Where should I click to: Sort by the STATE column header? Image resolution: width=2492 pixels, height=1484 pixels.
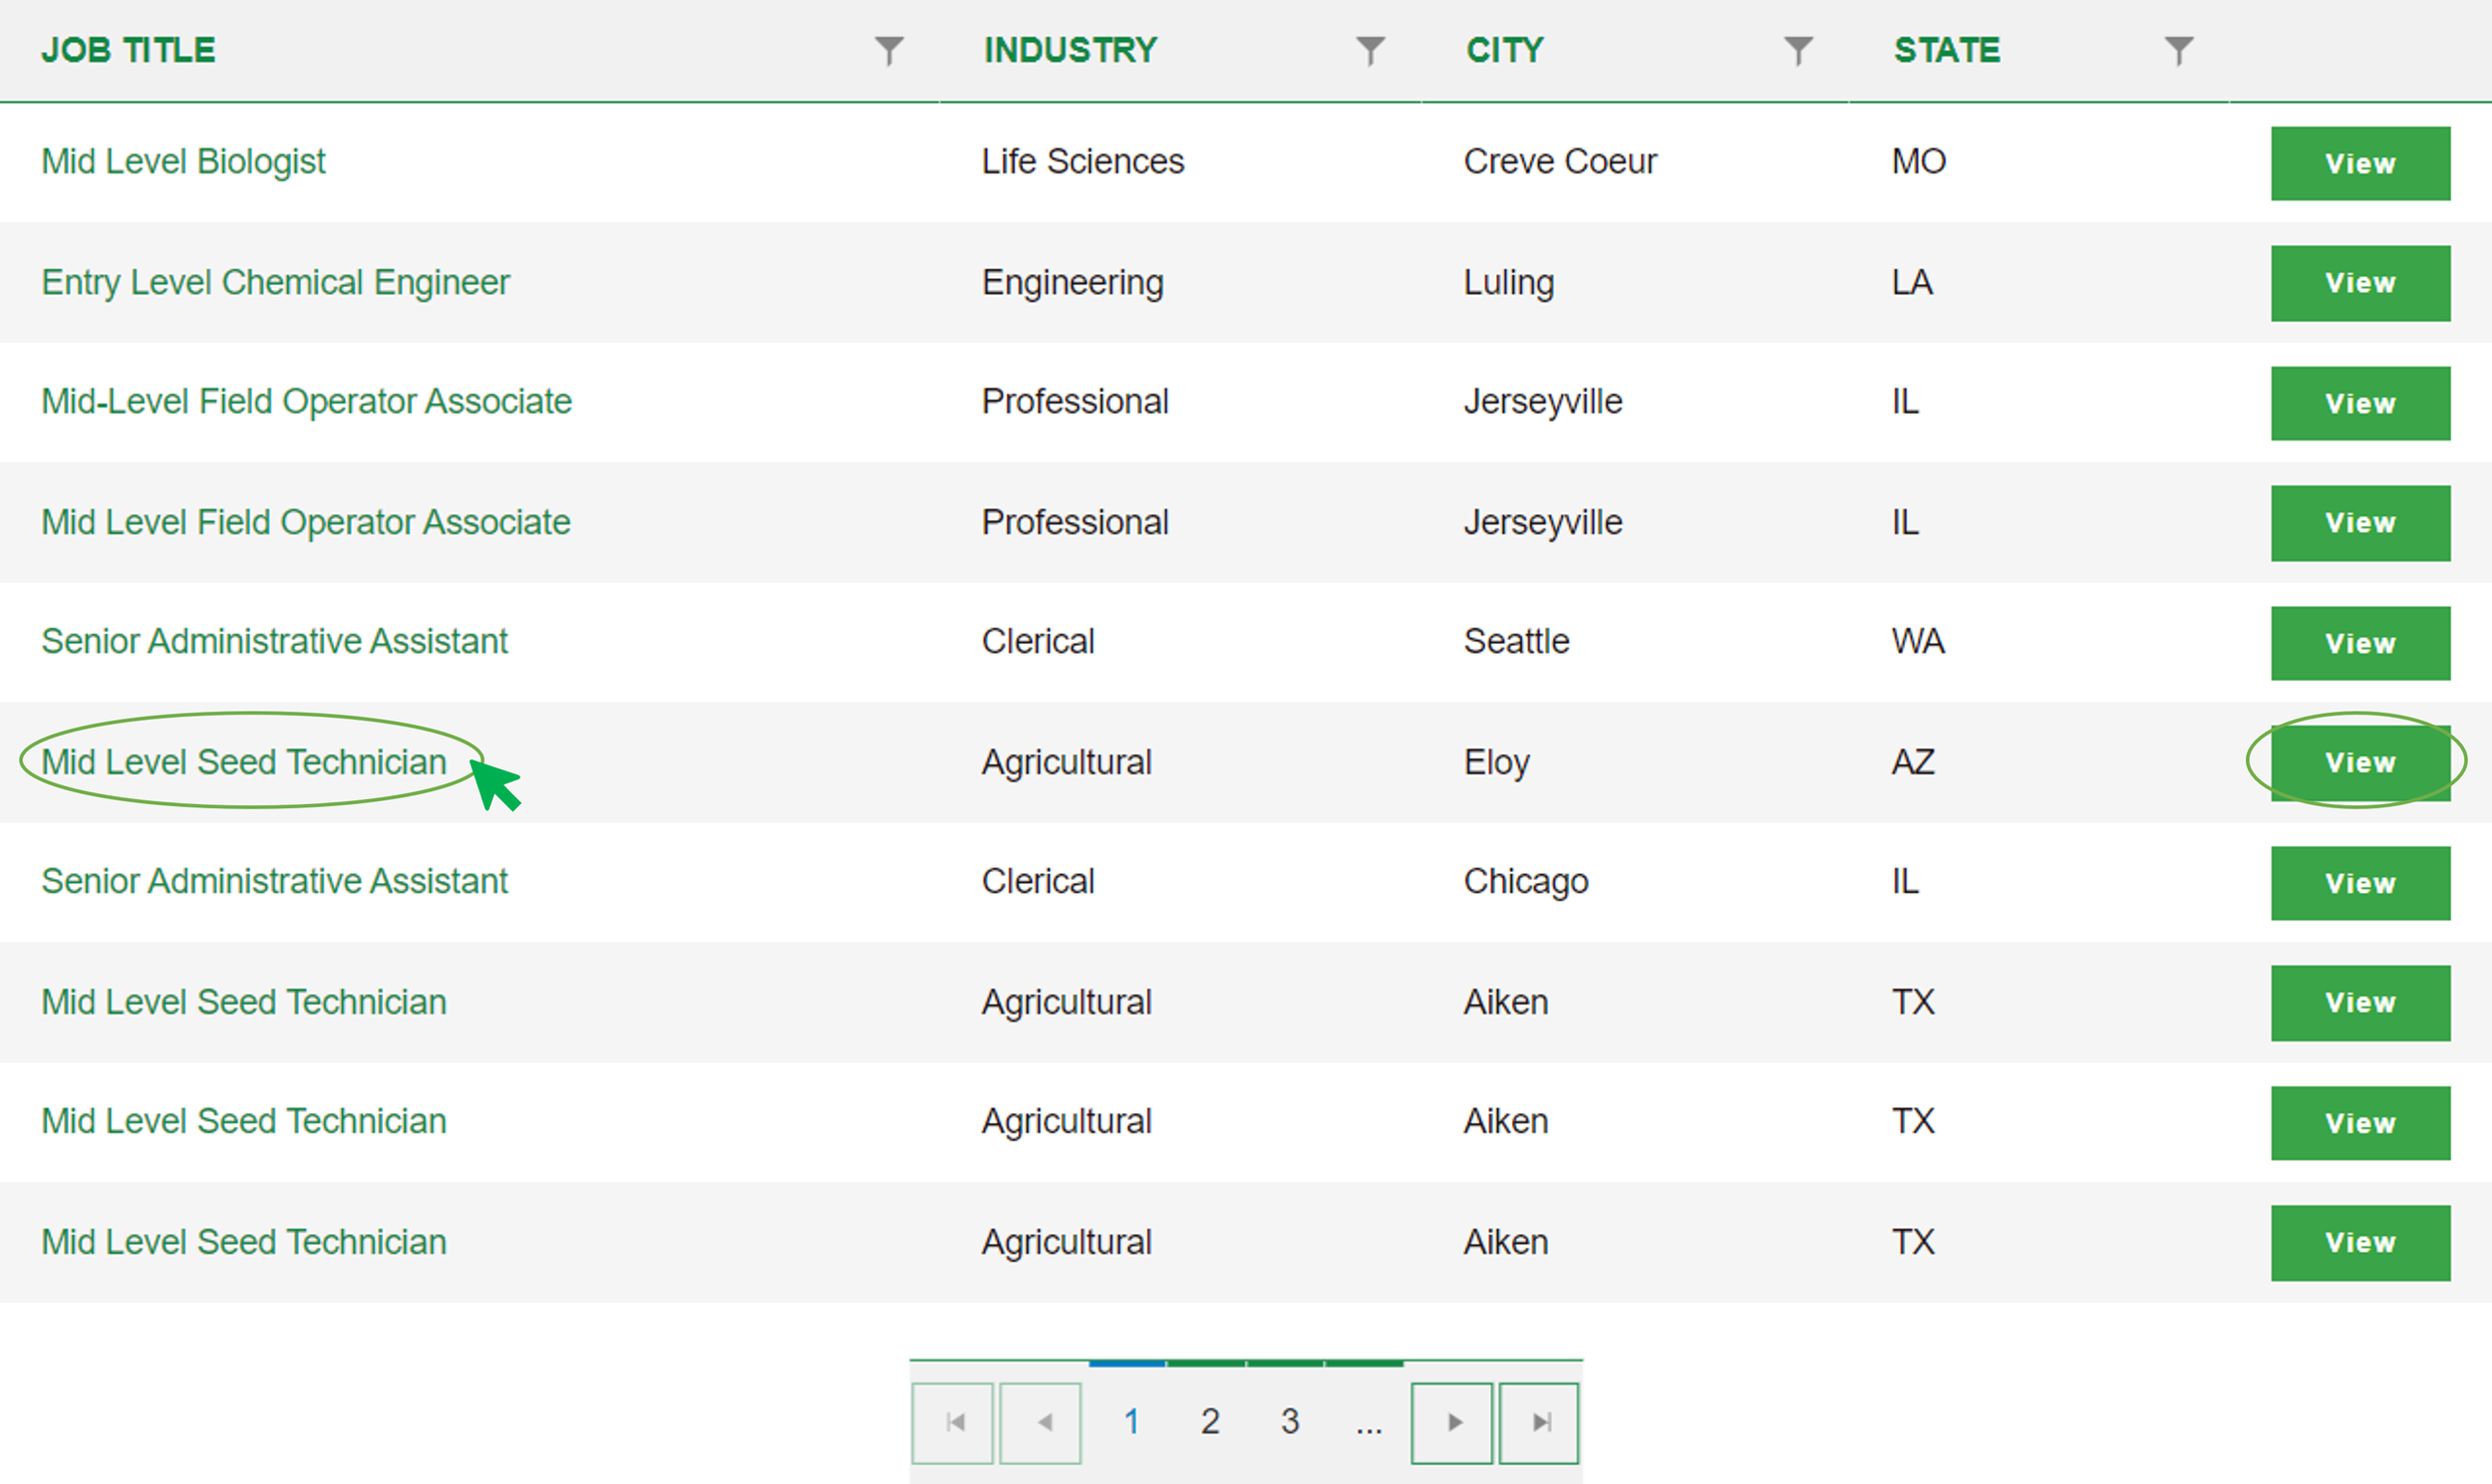click(x=1946, y=50)
